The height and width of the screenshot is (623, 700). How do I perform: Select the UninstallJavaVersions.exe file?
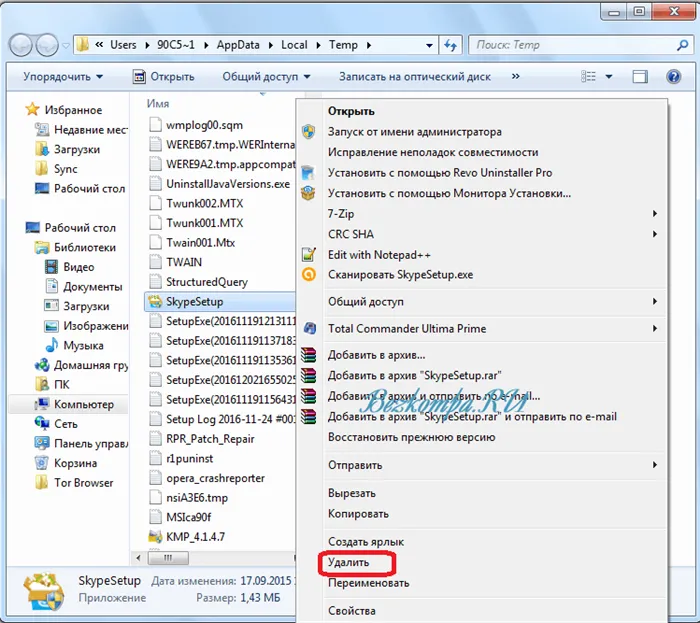click(220, 184)
